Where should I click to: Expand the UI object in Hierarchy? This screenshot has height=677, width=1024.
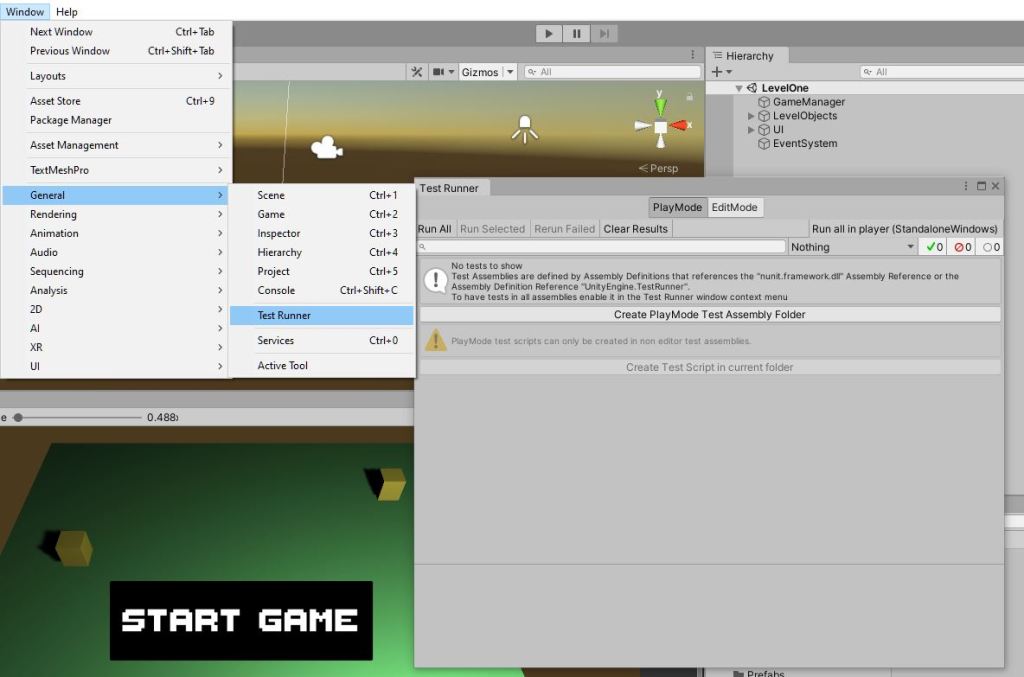point(751,129)
